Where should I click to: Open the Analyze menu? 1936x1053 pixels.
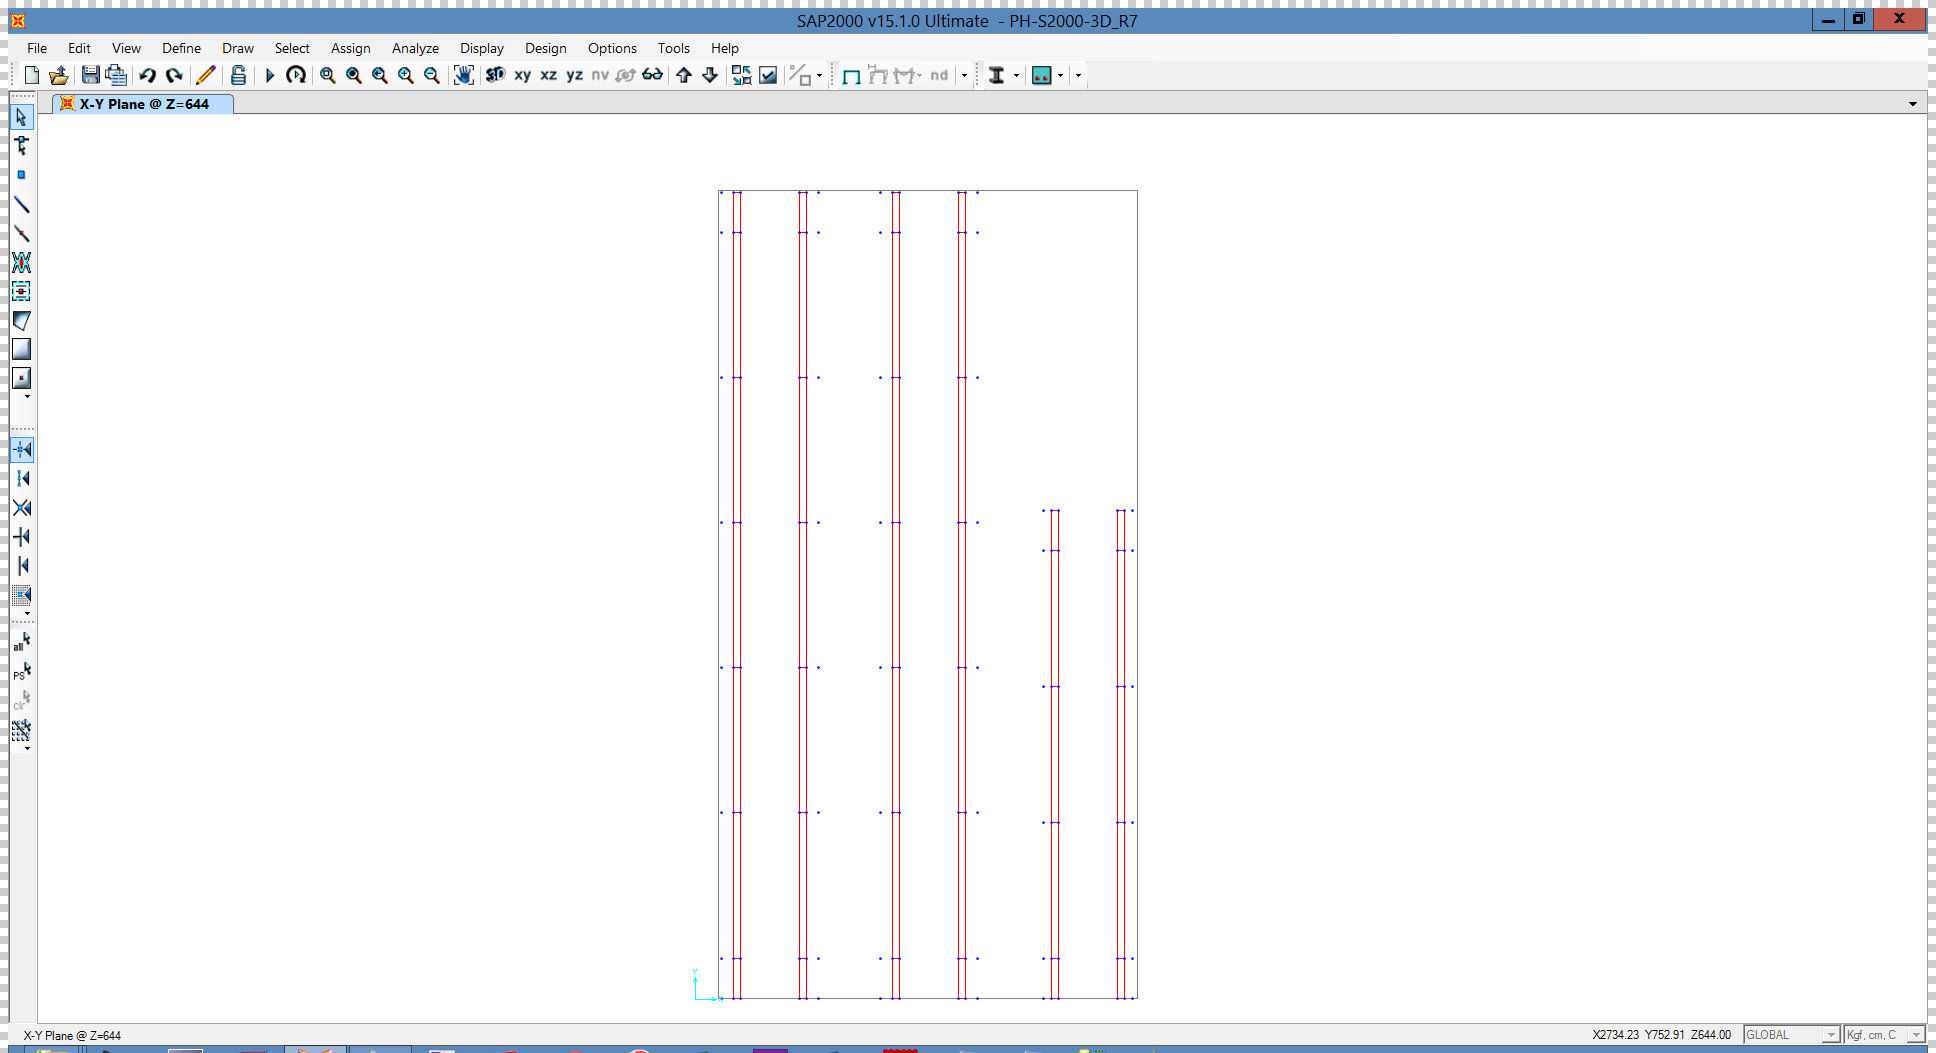point(415,48)
